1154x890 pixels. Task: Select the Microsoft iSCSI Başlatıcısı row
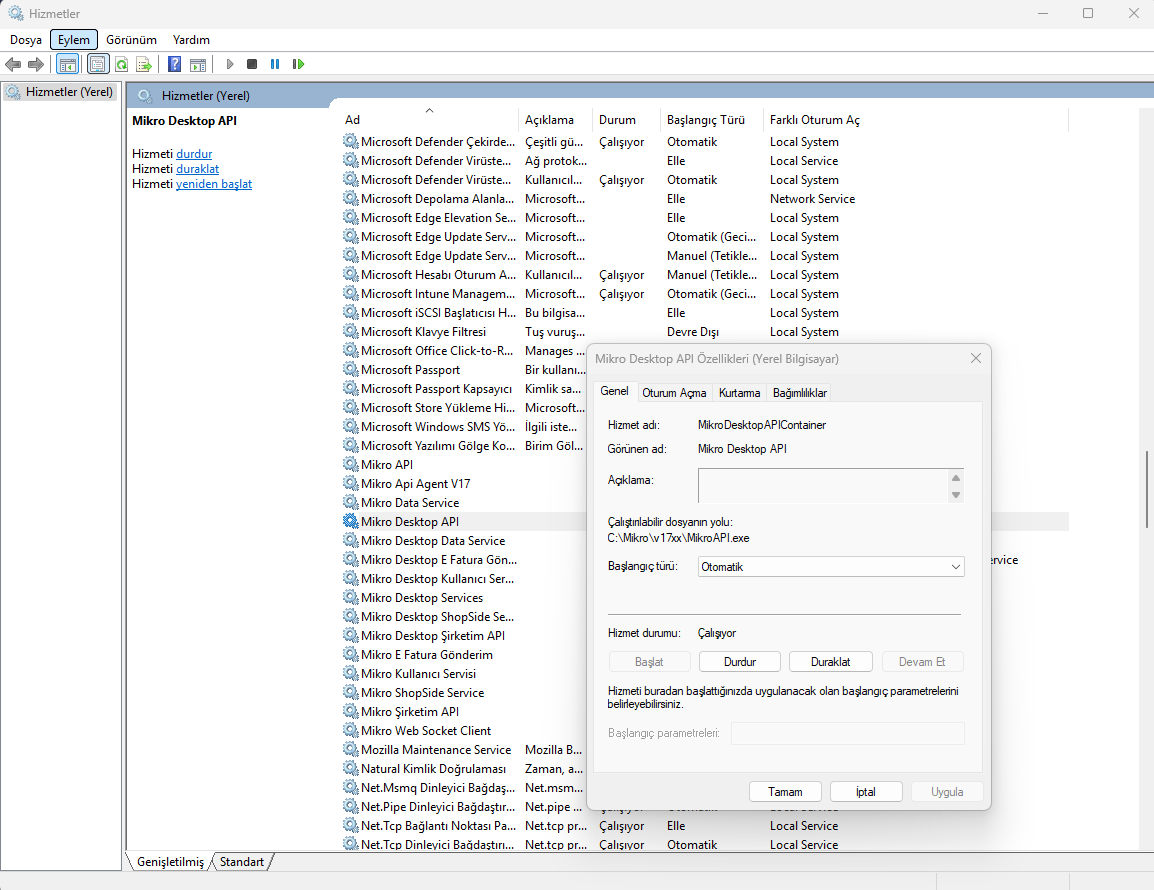click(705, 313)
